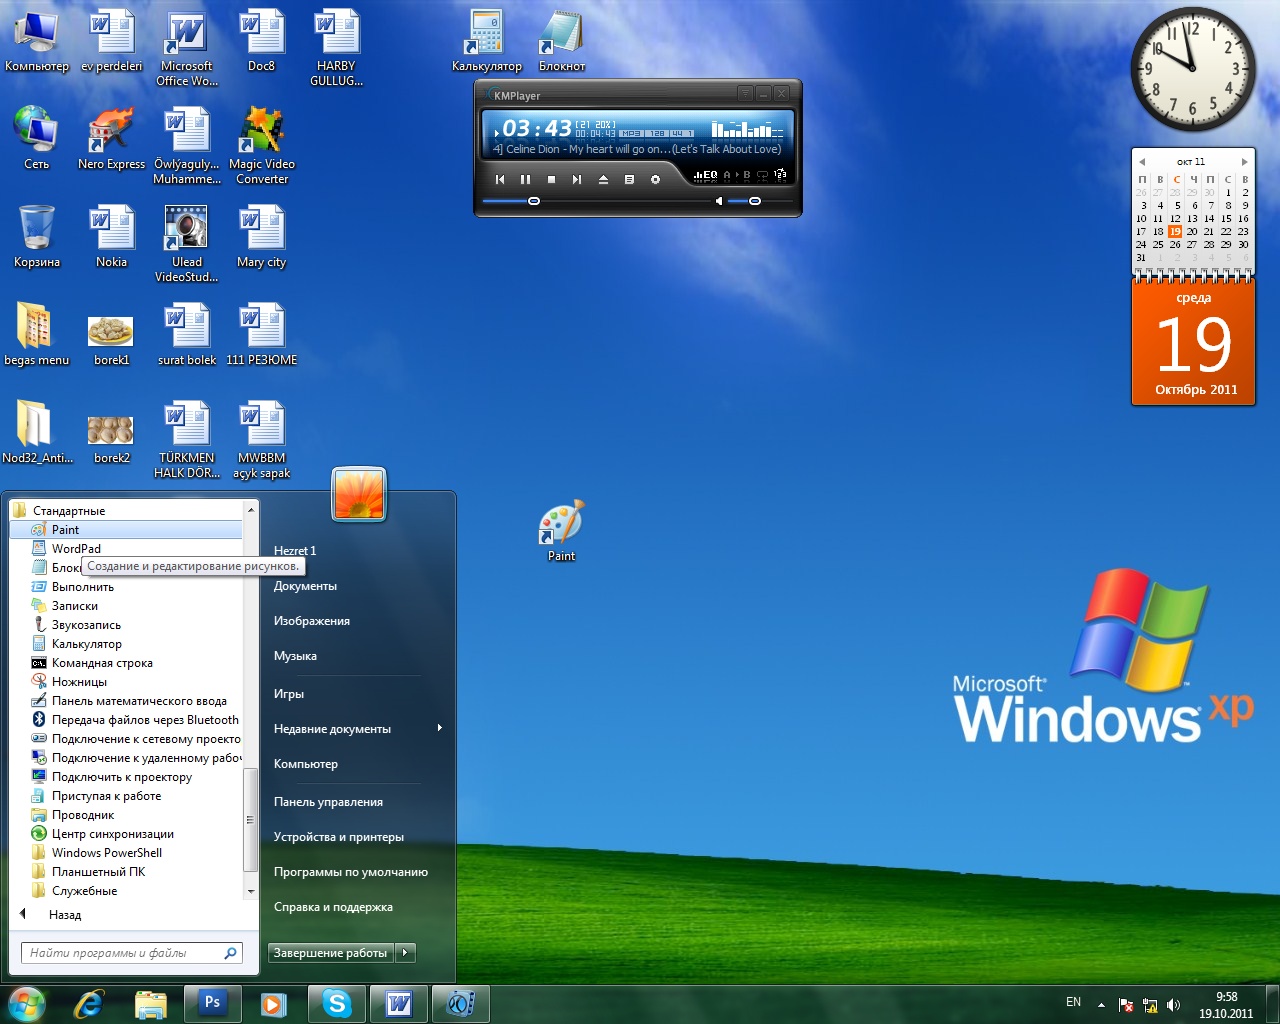This screenshot has width=1280, height=1024.
Task: Select the Ulead VideoStudio desktop icon
Action: point(187,244)
